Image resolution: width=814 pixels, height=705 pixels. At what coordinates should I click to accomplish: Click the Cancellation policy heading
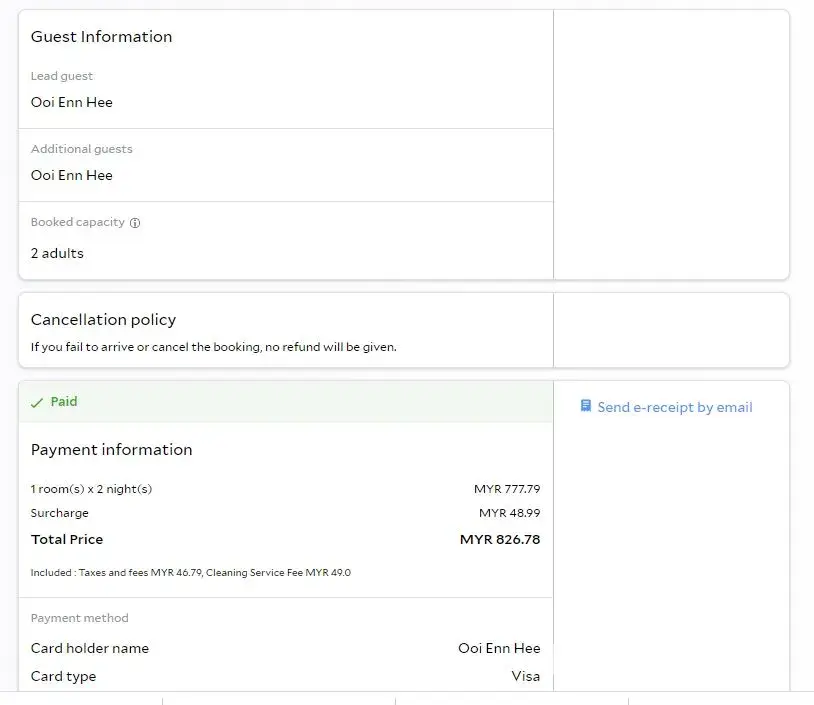103,320
